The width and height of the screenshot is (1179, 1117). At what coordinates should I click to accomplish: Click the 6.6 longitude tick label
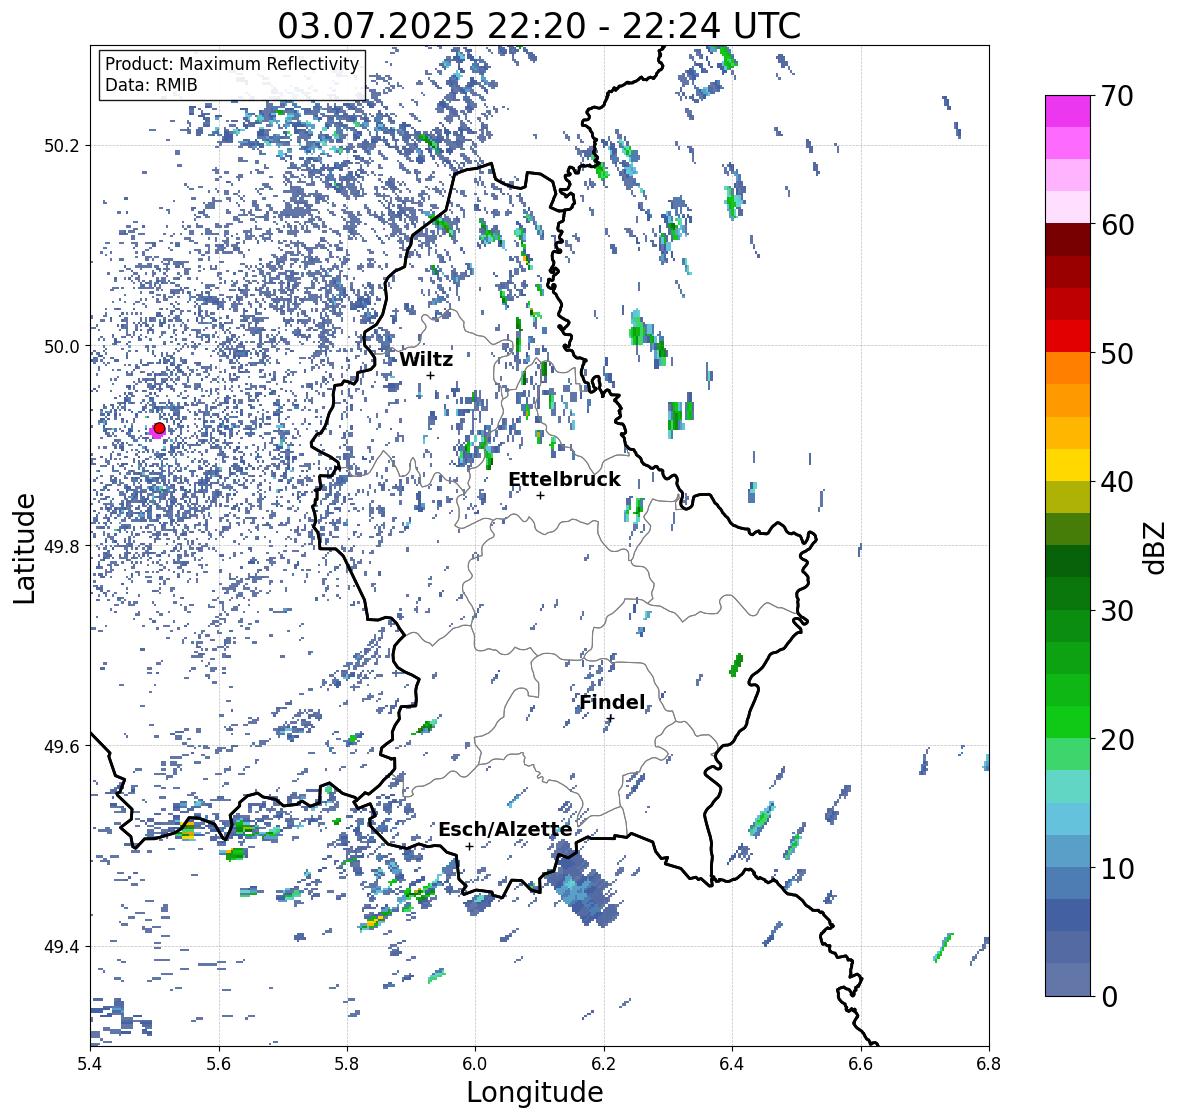click(861, 1064)
